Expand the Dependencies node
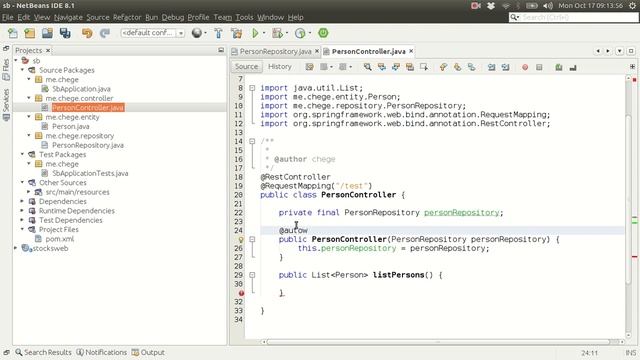640x360 pixels. (x=22, y=201)
